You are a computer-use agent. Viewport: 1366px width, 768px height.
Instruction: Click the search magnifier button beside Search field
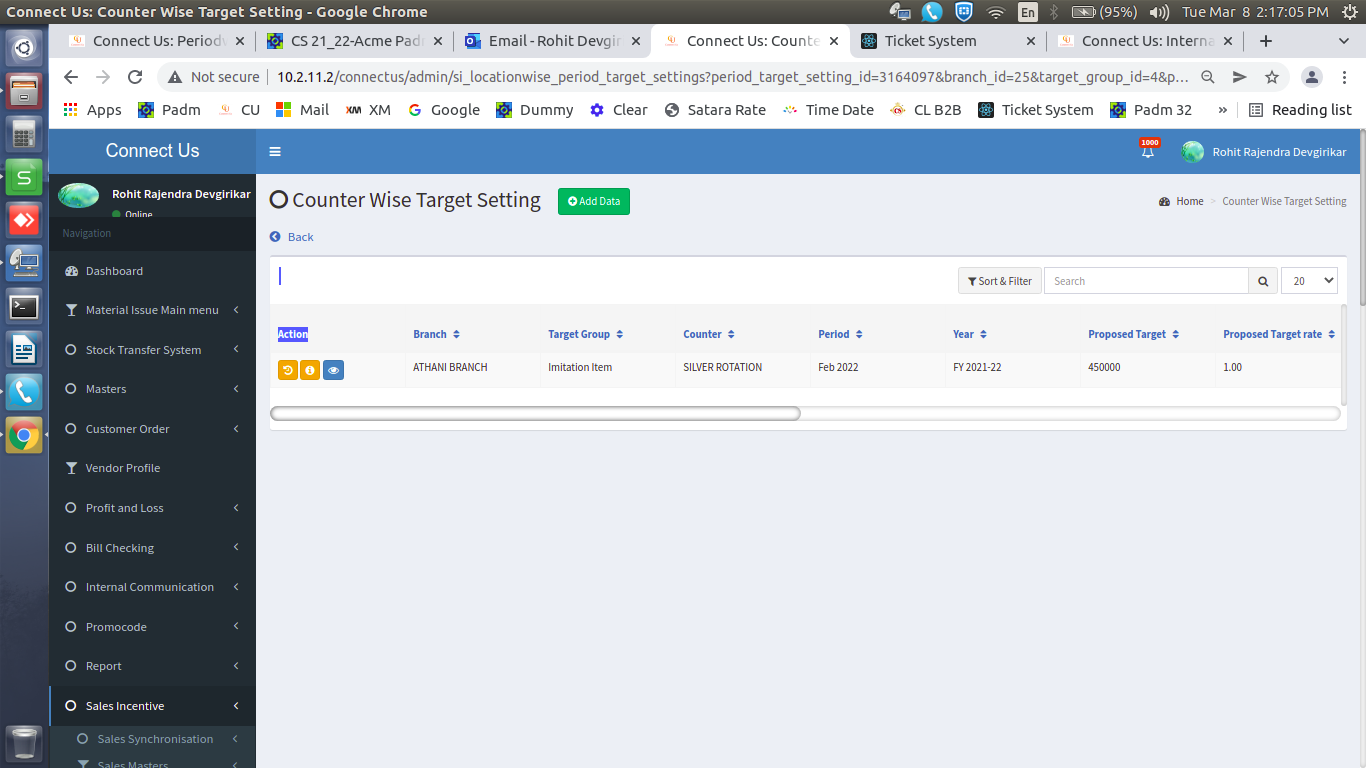click(1263, 281)
